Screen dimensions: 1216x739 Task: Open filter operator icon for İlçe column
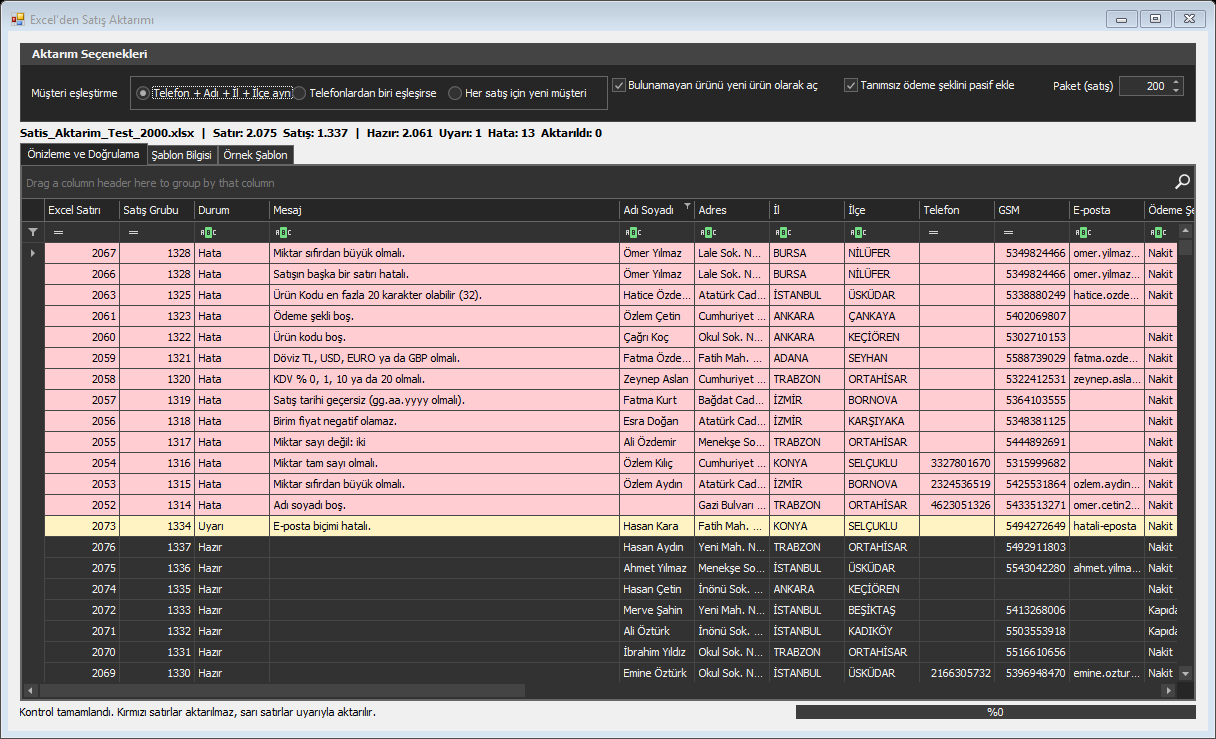858,232
